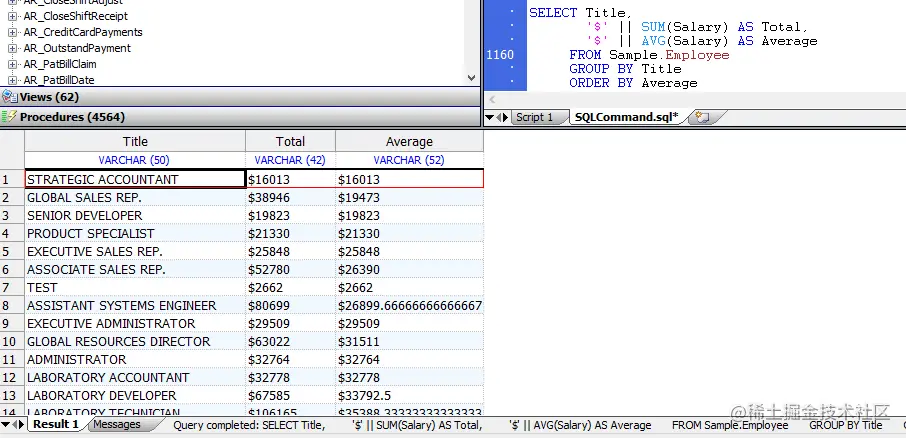
Task: Select the Result 1 tab
Action: 55,425
